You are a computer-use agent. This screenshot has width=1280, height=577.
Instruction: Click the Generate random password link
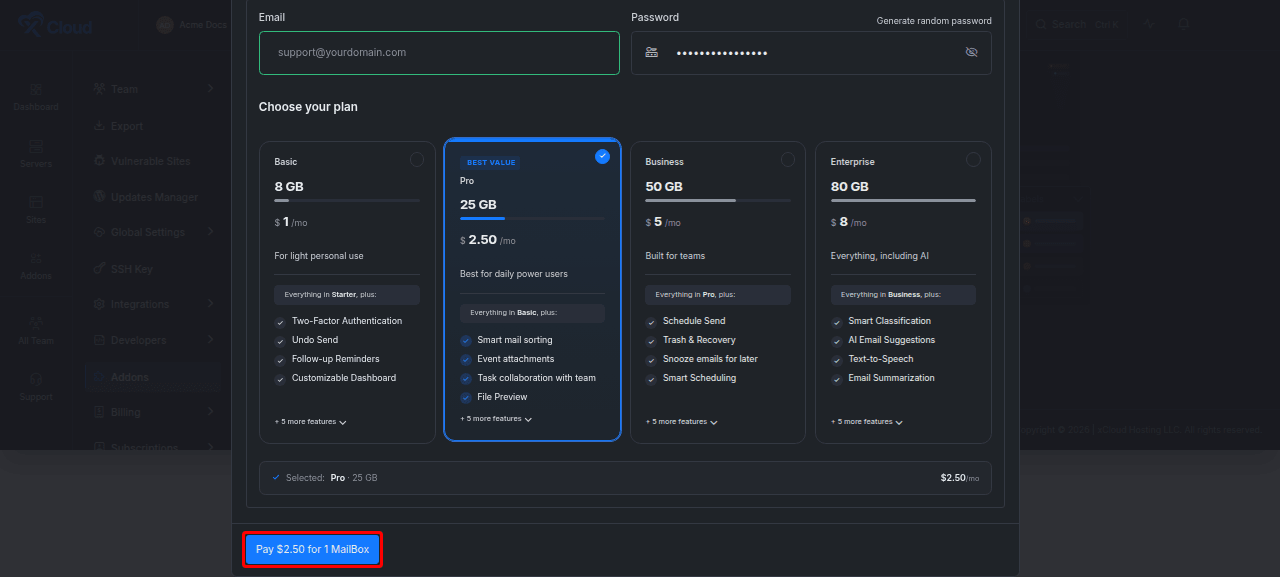[x=934, y=21]
